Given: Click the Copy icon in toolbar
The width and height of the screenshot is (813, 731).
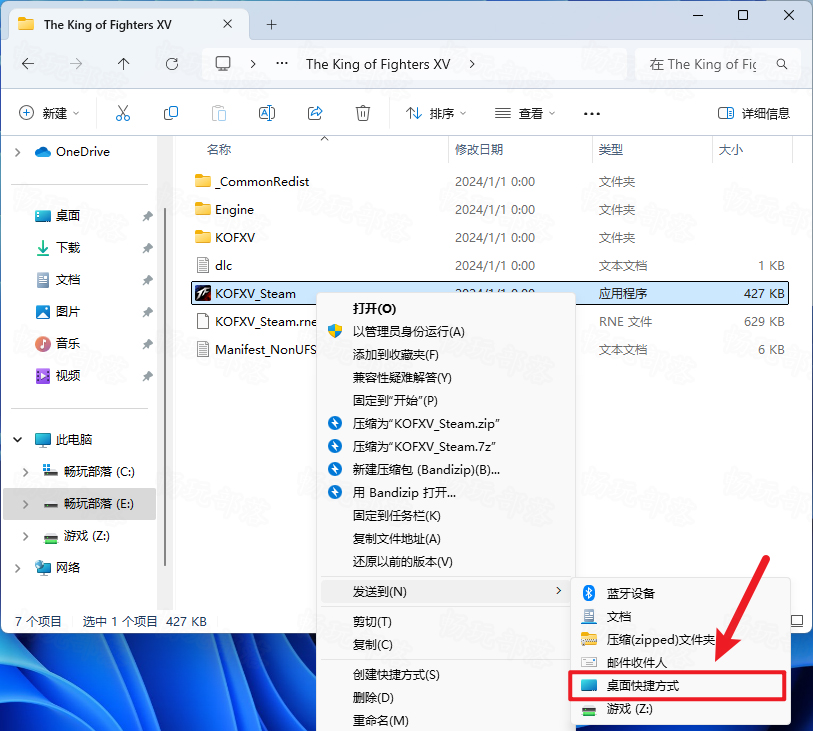Looking at the screenshot, I should (x=171, y=113).
